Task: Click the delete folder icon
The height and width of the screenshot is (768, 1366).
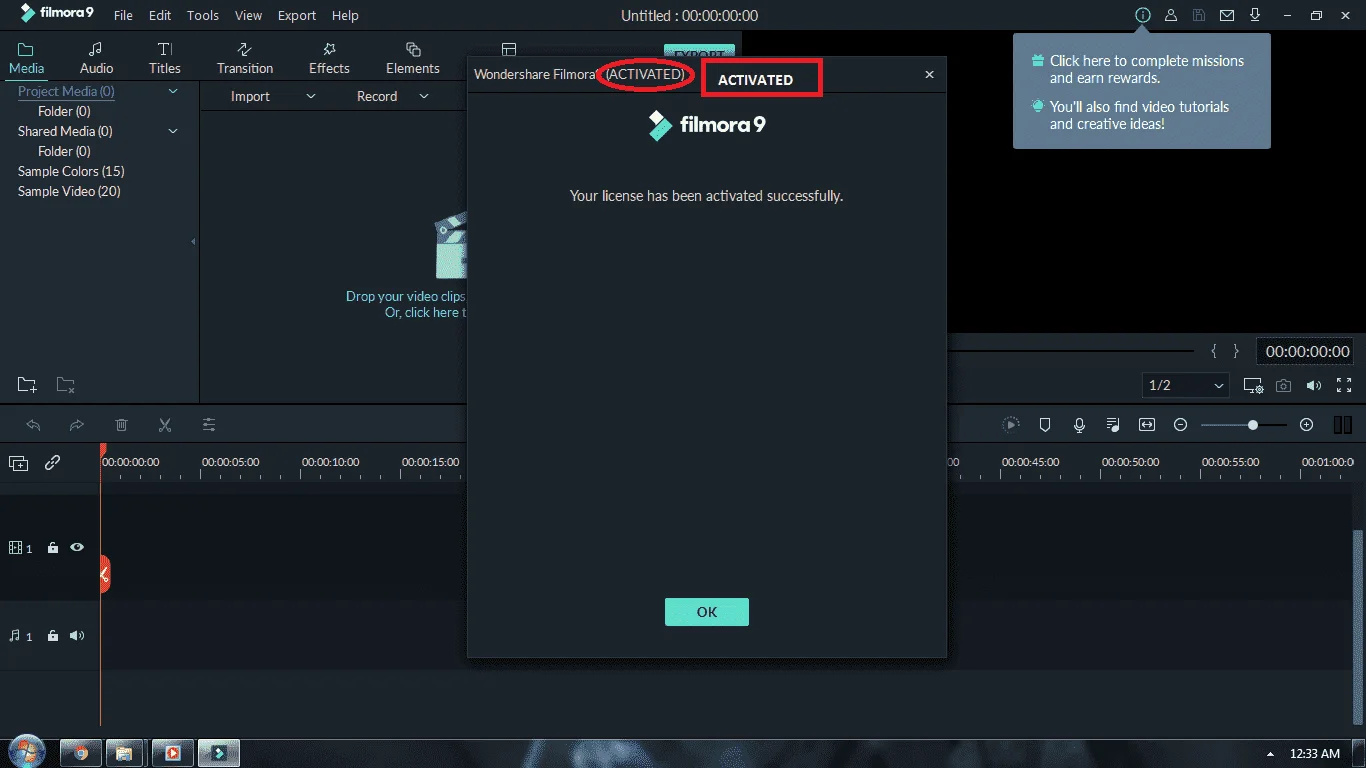Action: [65, 385]
